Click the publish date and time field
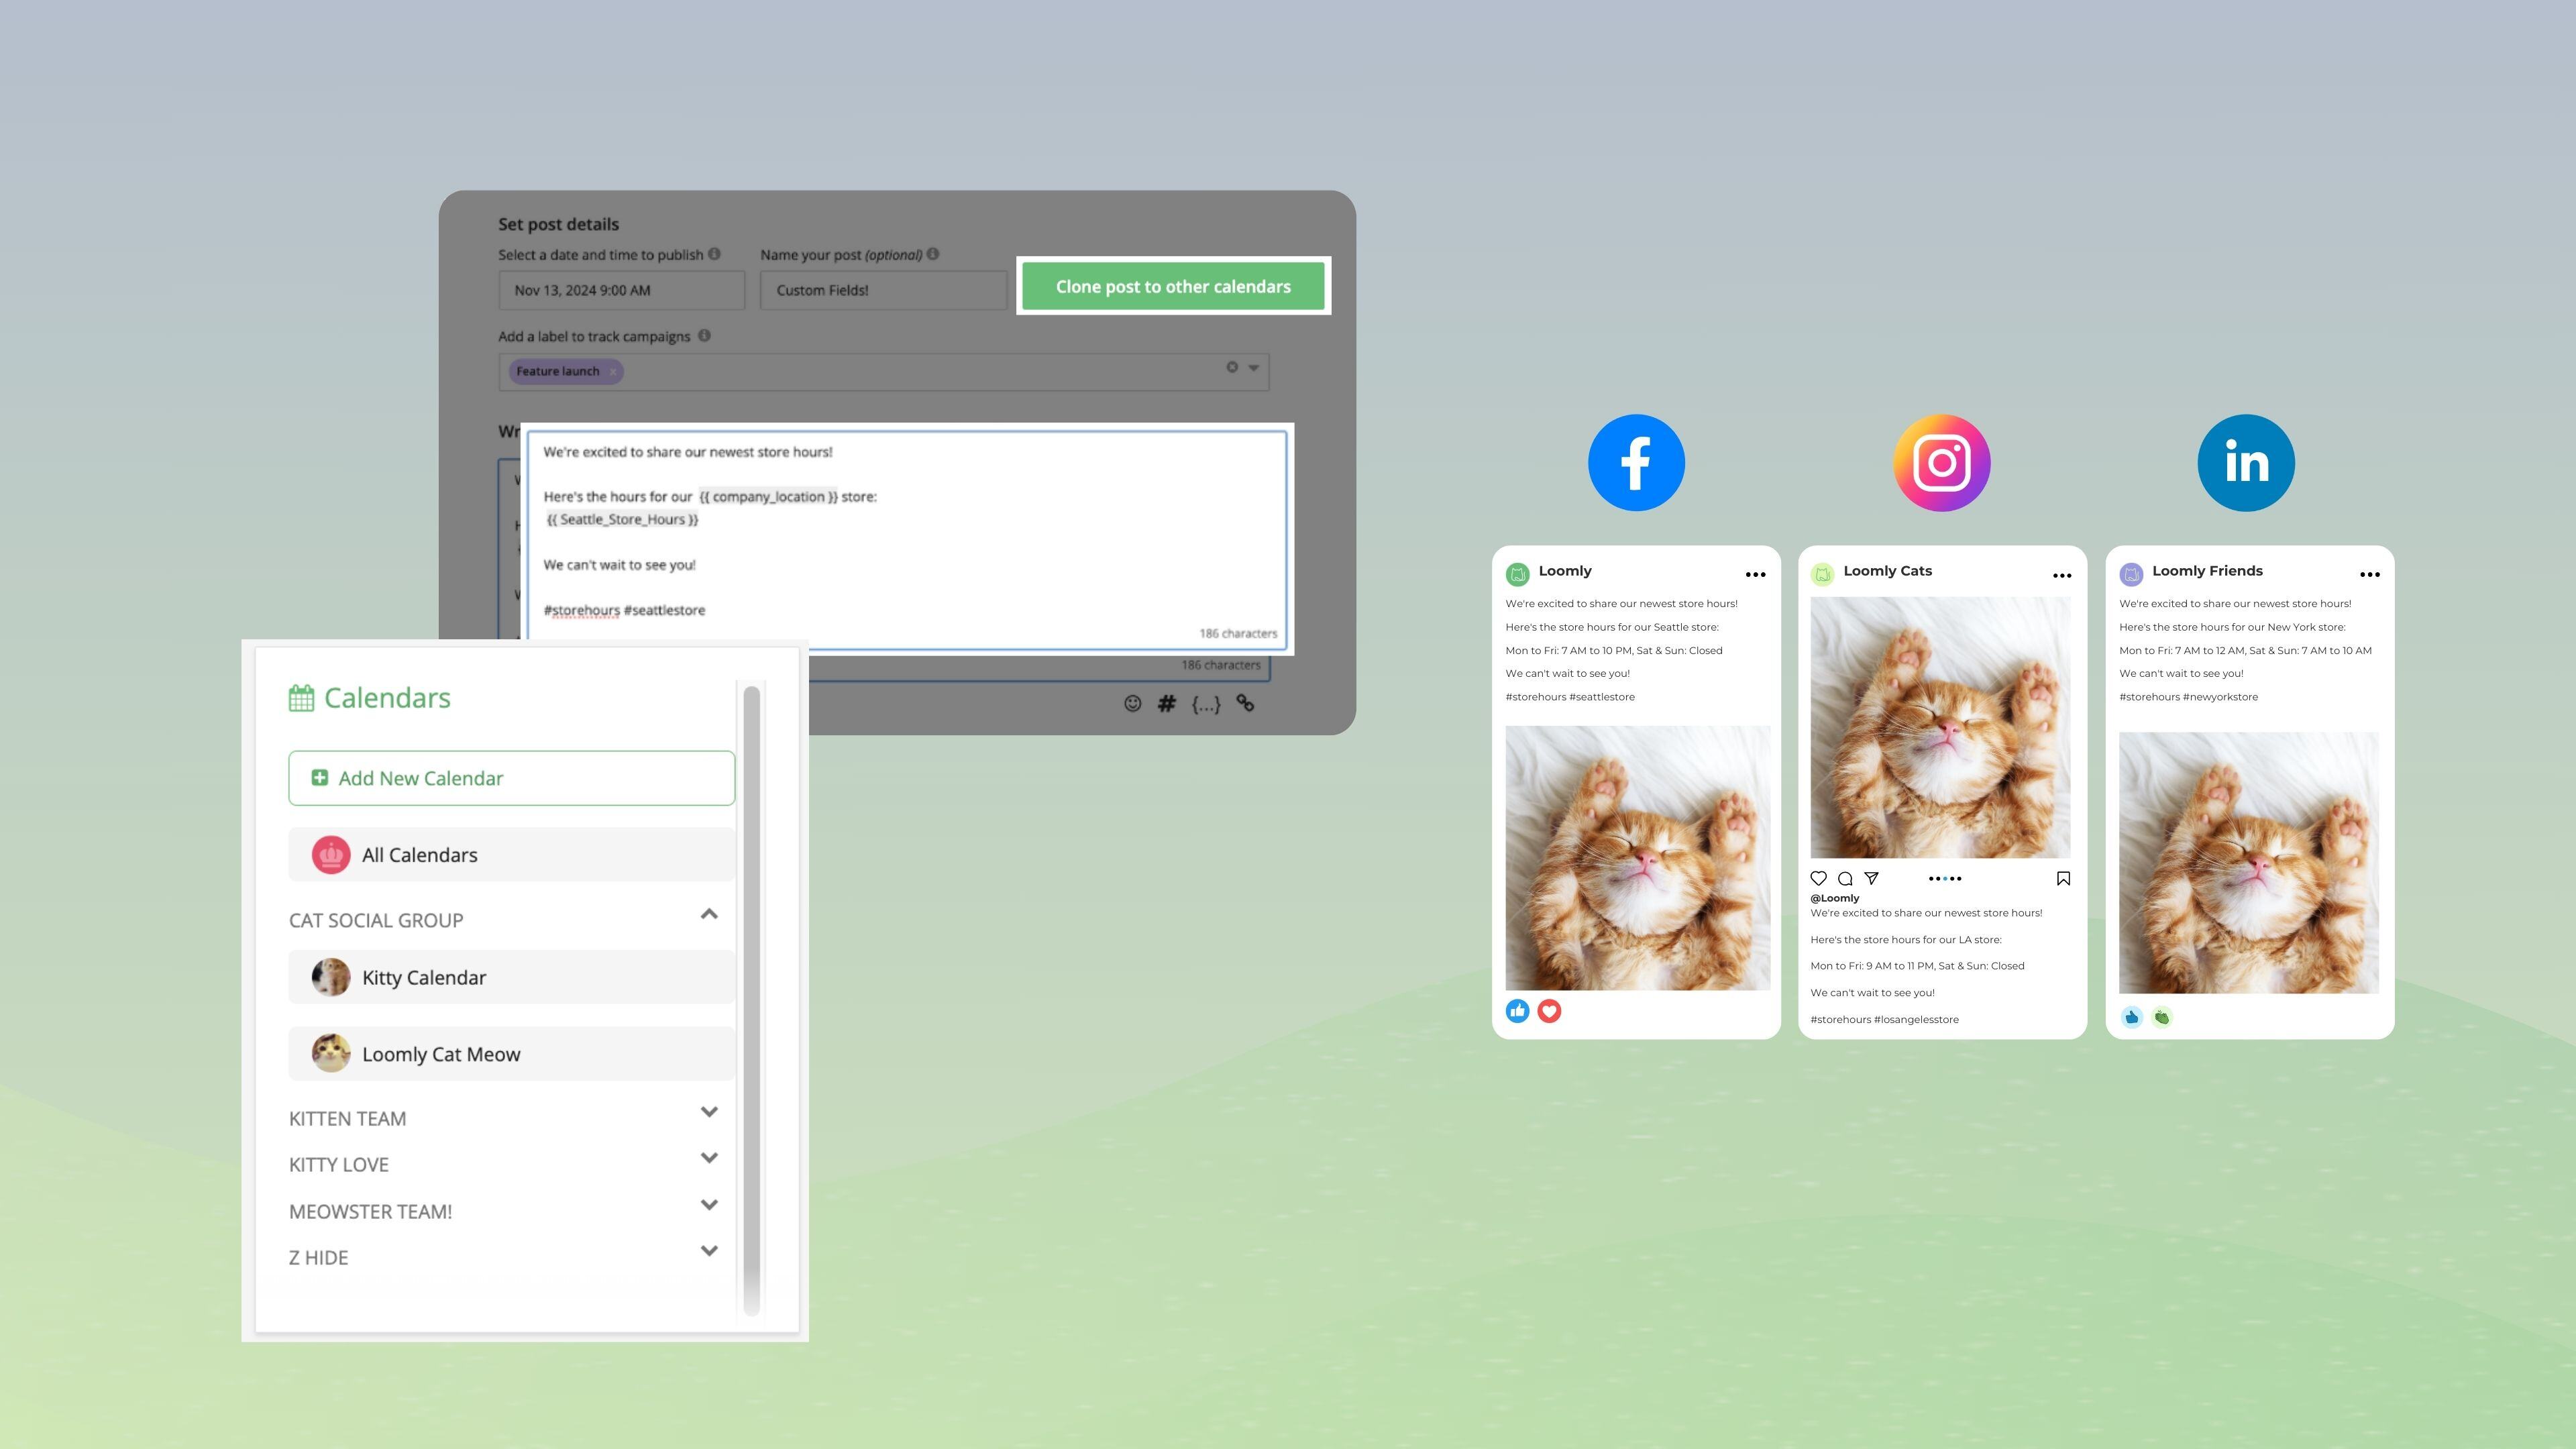Image resolution: width=2576 pixels, height=1449 pixels. click(x=621, y=290)
